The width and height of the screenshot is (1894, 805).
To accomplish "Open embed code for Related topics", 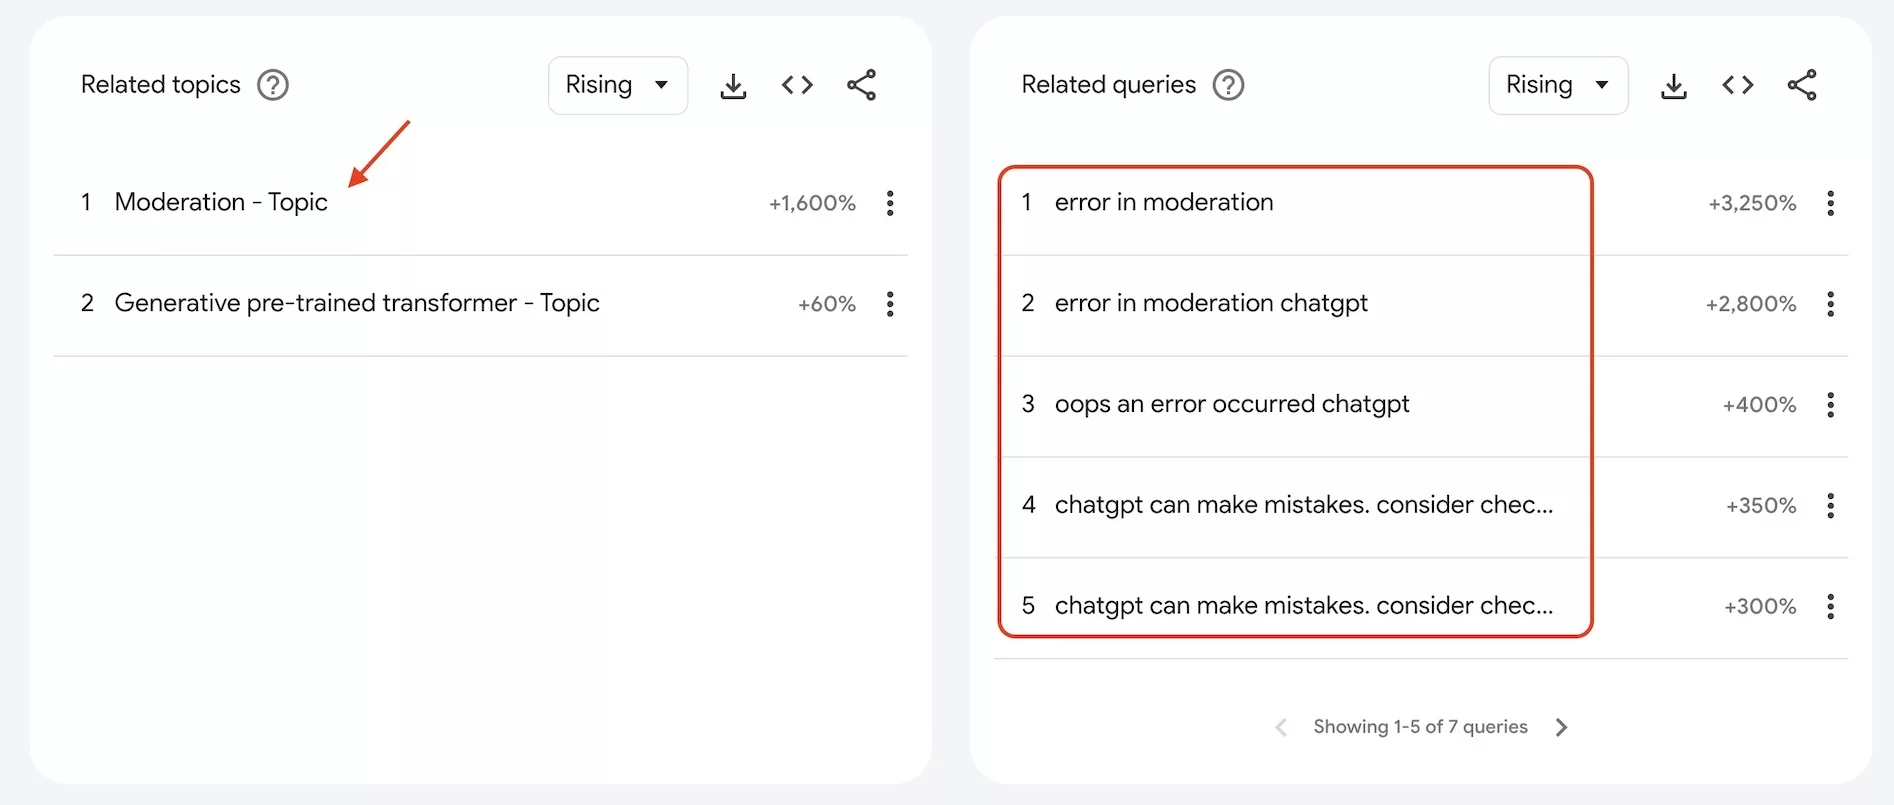I will pyautogui.click(x=797, y=86).
